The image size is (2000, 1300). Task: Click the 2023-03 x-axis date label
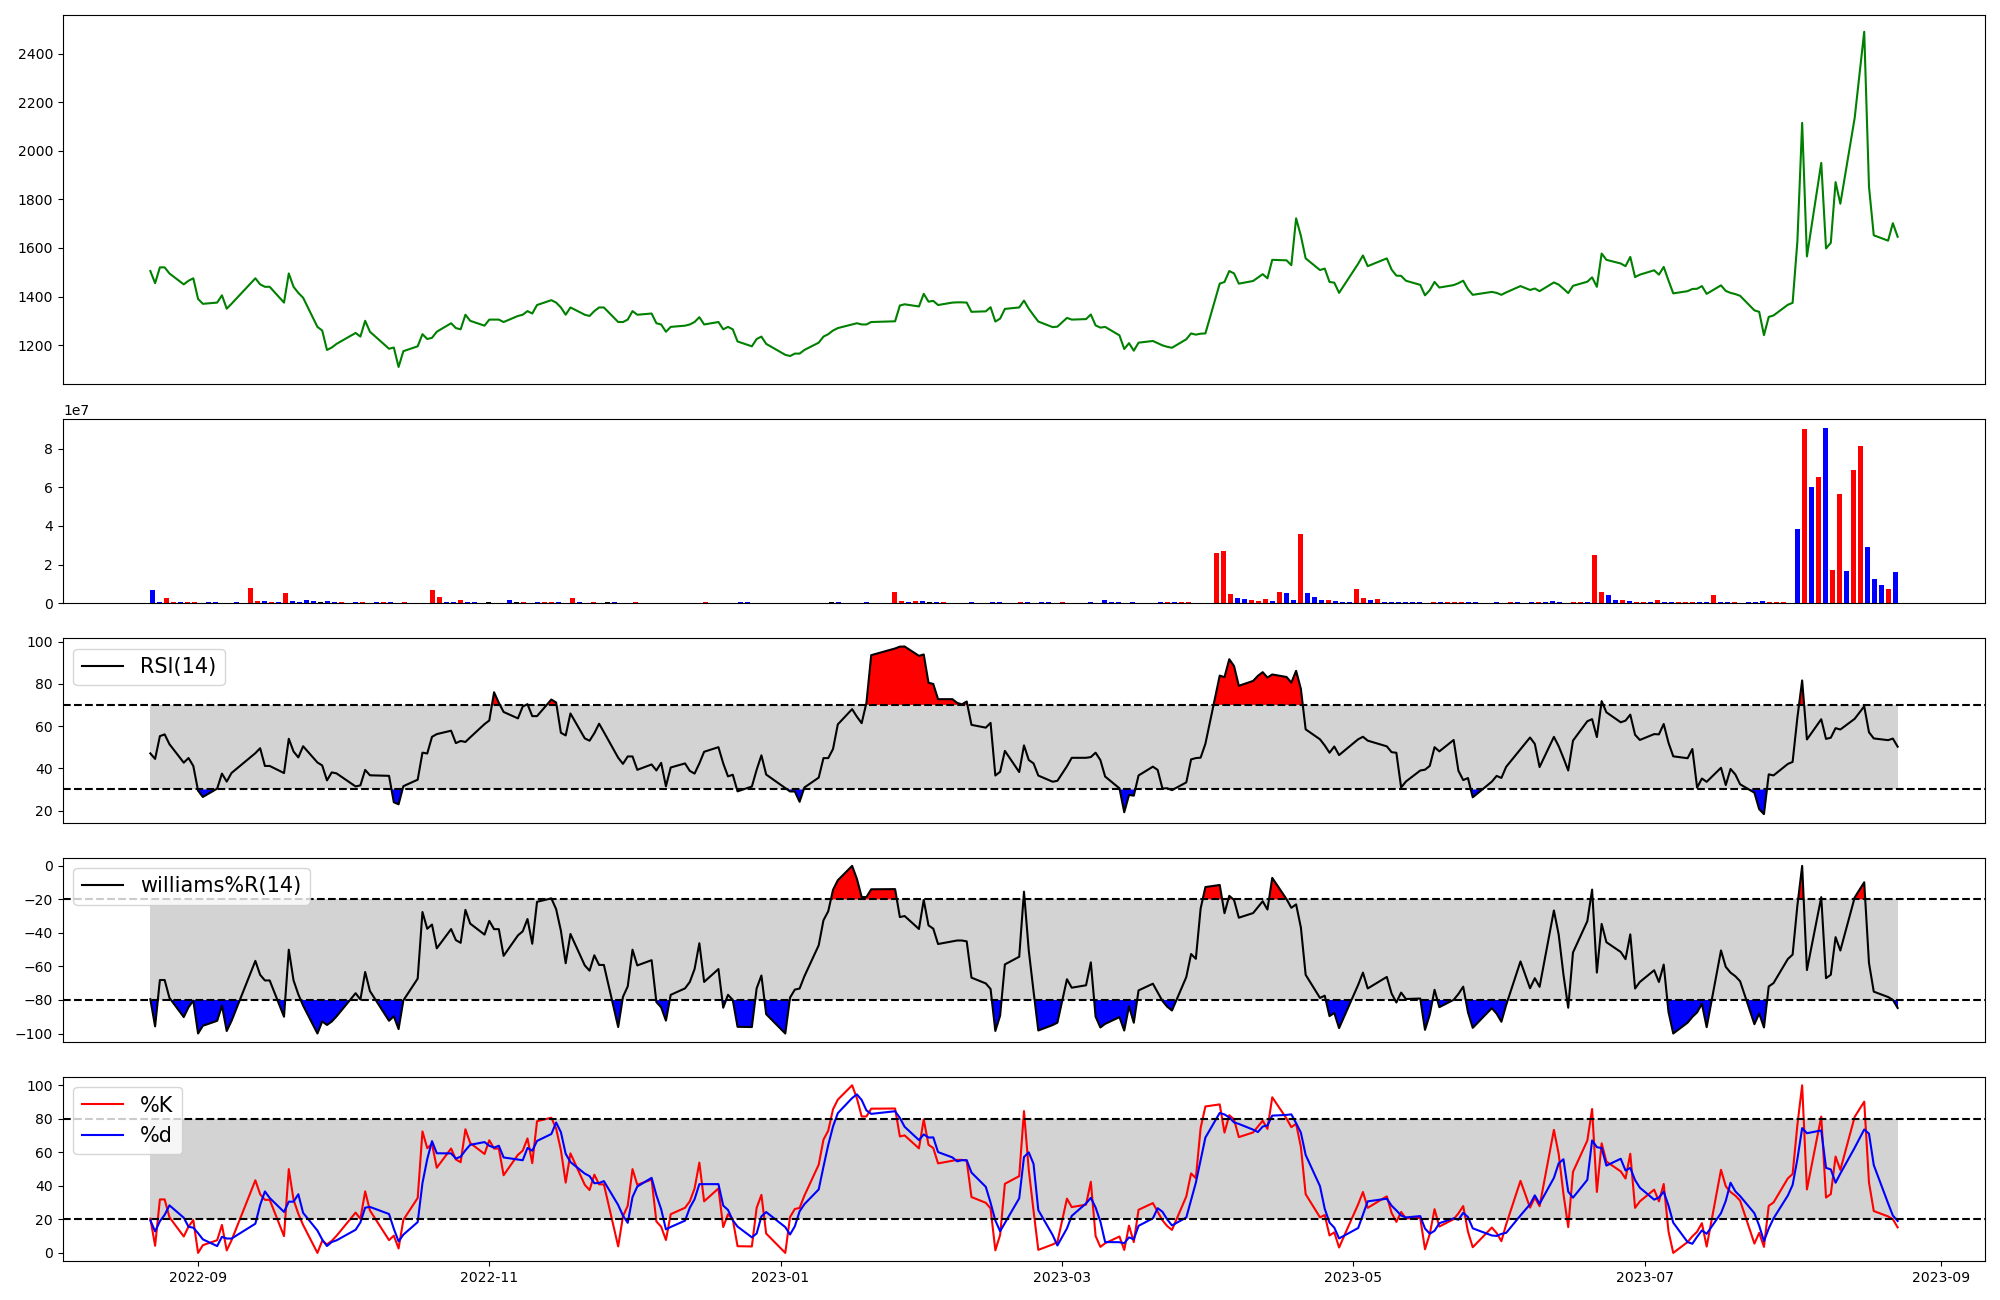(x=1062, y=1277)
